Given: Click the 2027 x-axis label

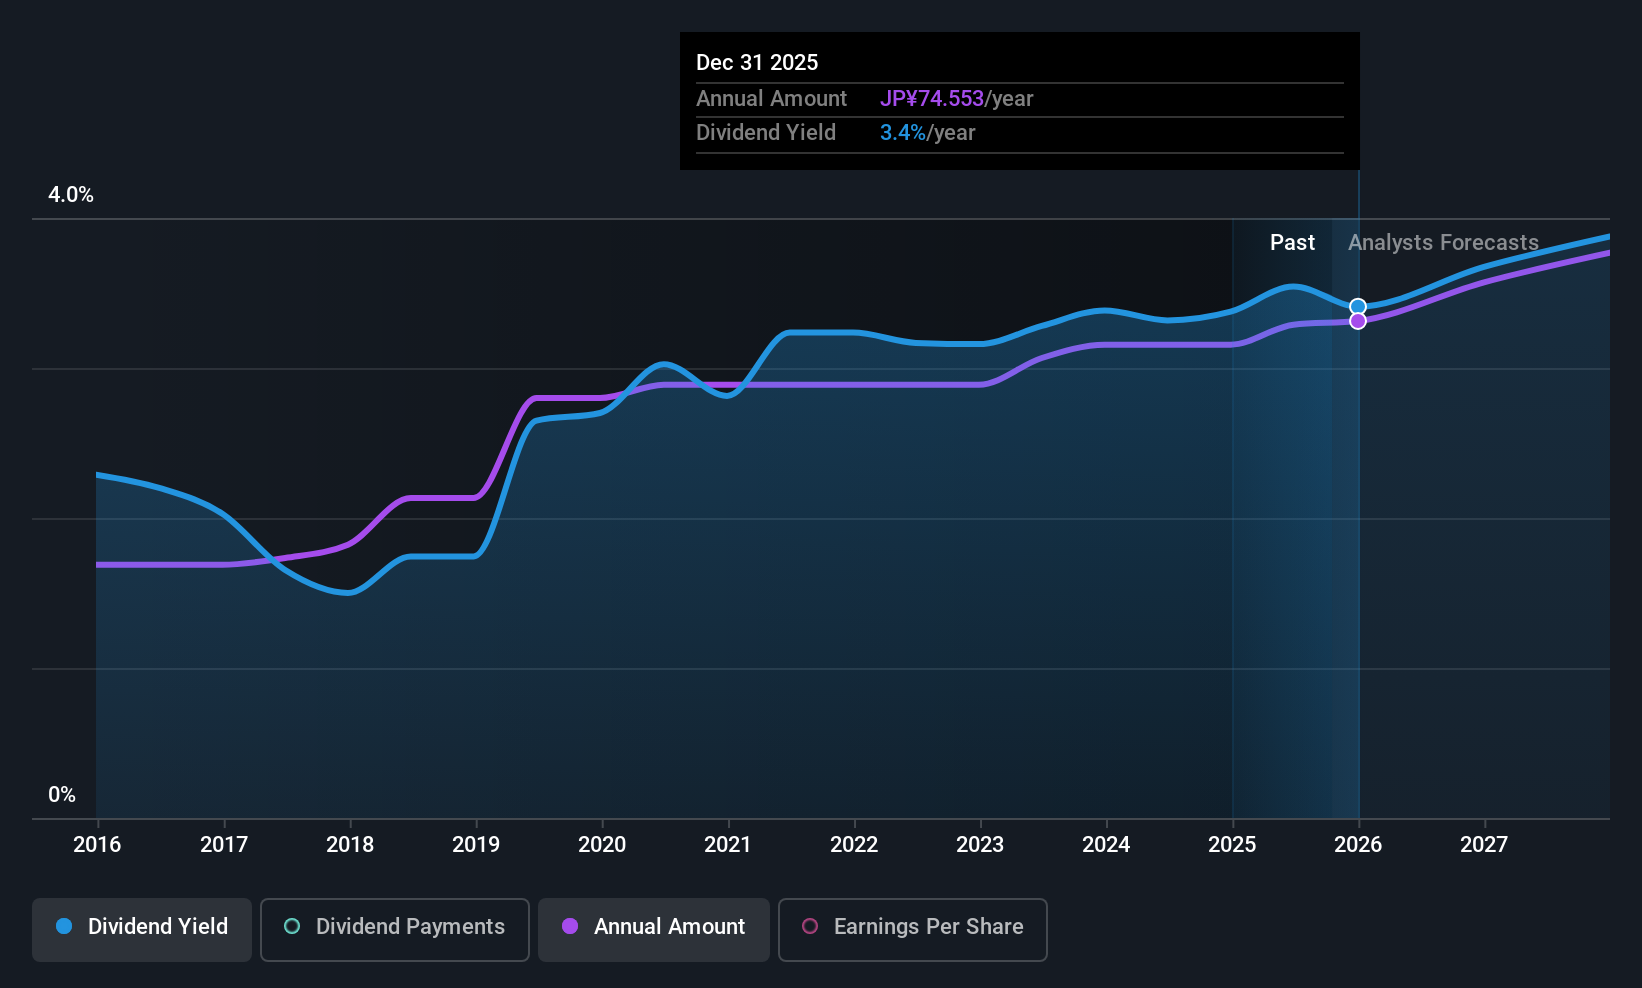Looking at the screenshot, I should (x=1484, y=845).
